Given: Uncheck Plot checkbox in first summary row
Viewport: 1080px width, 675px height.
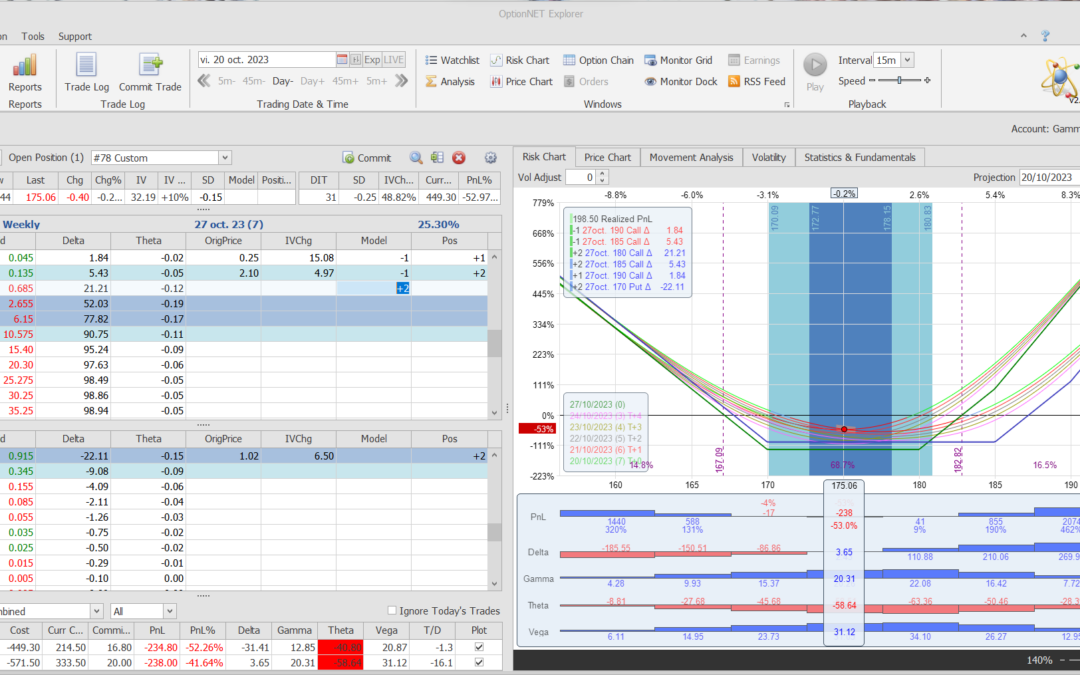Looking at the screenshot, I should pyautogui.click(x=480, y=648).
